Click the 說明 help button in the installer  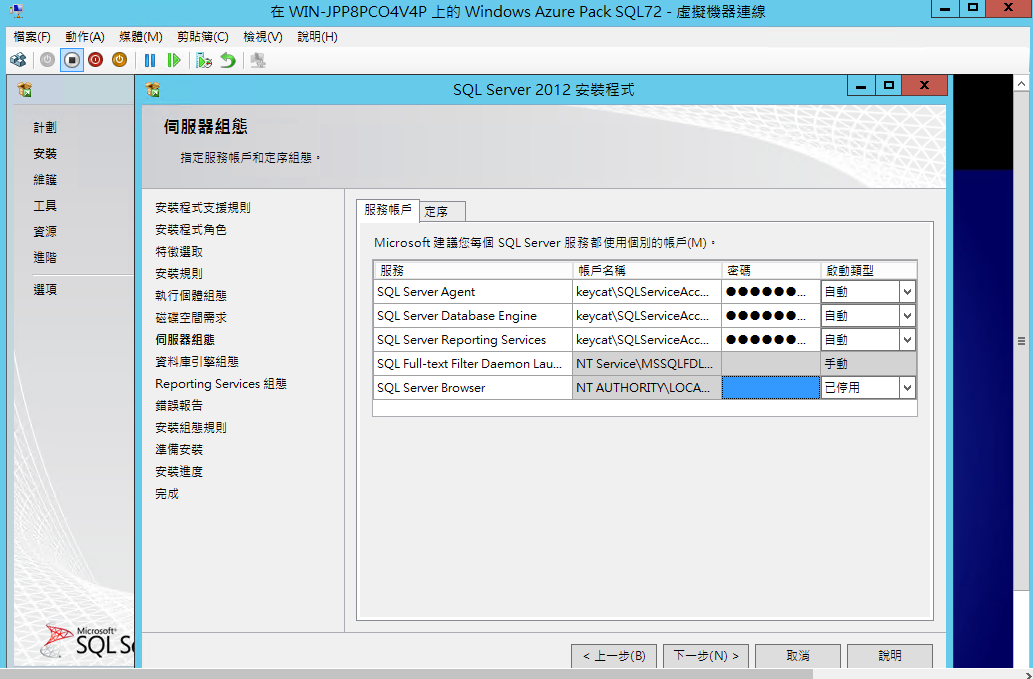point(890,656)
